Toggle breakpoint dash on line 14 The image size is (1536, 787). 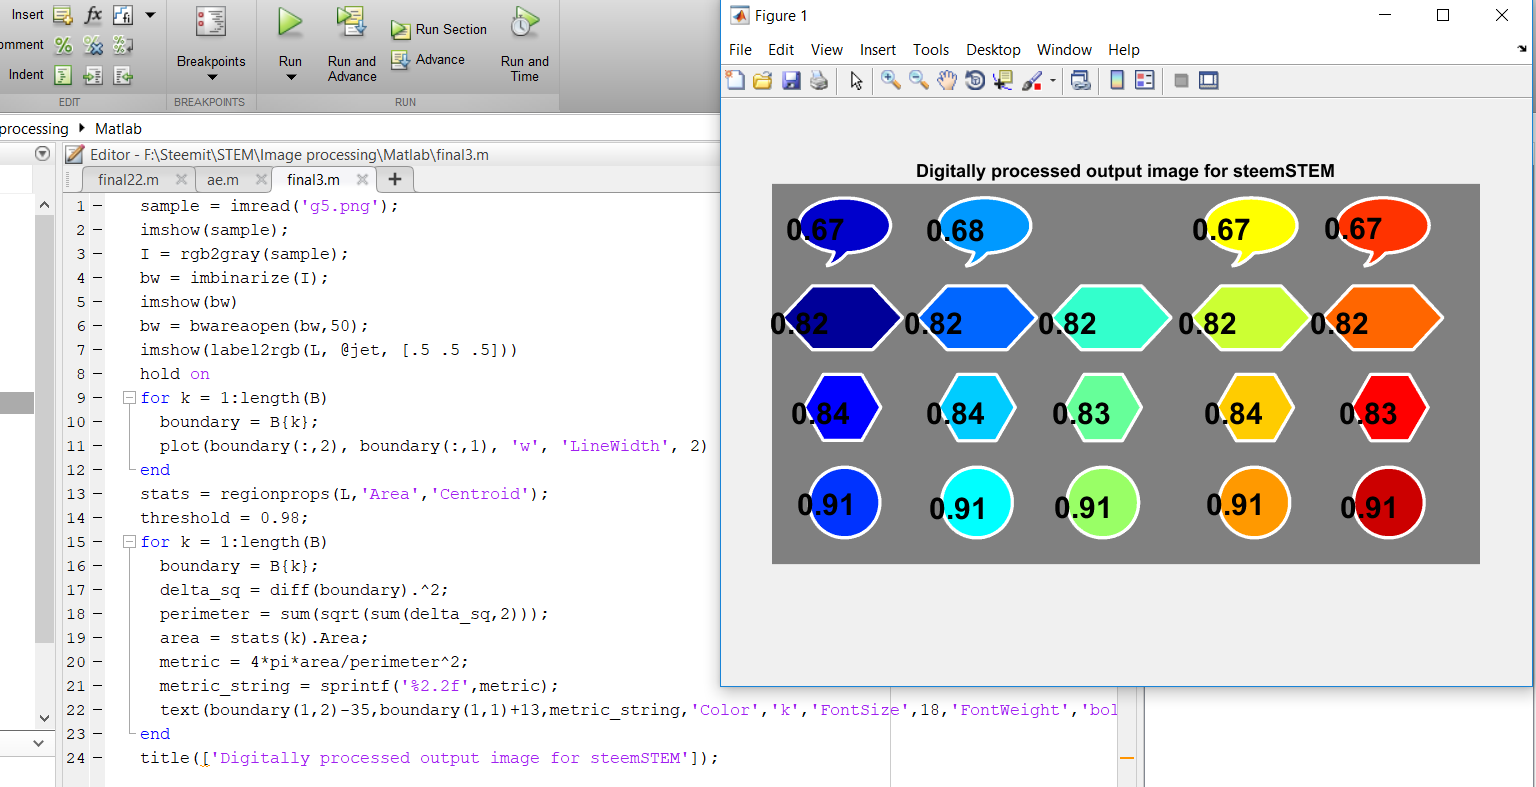[98, 518]
